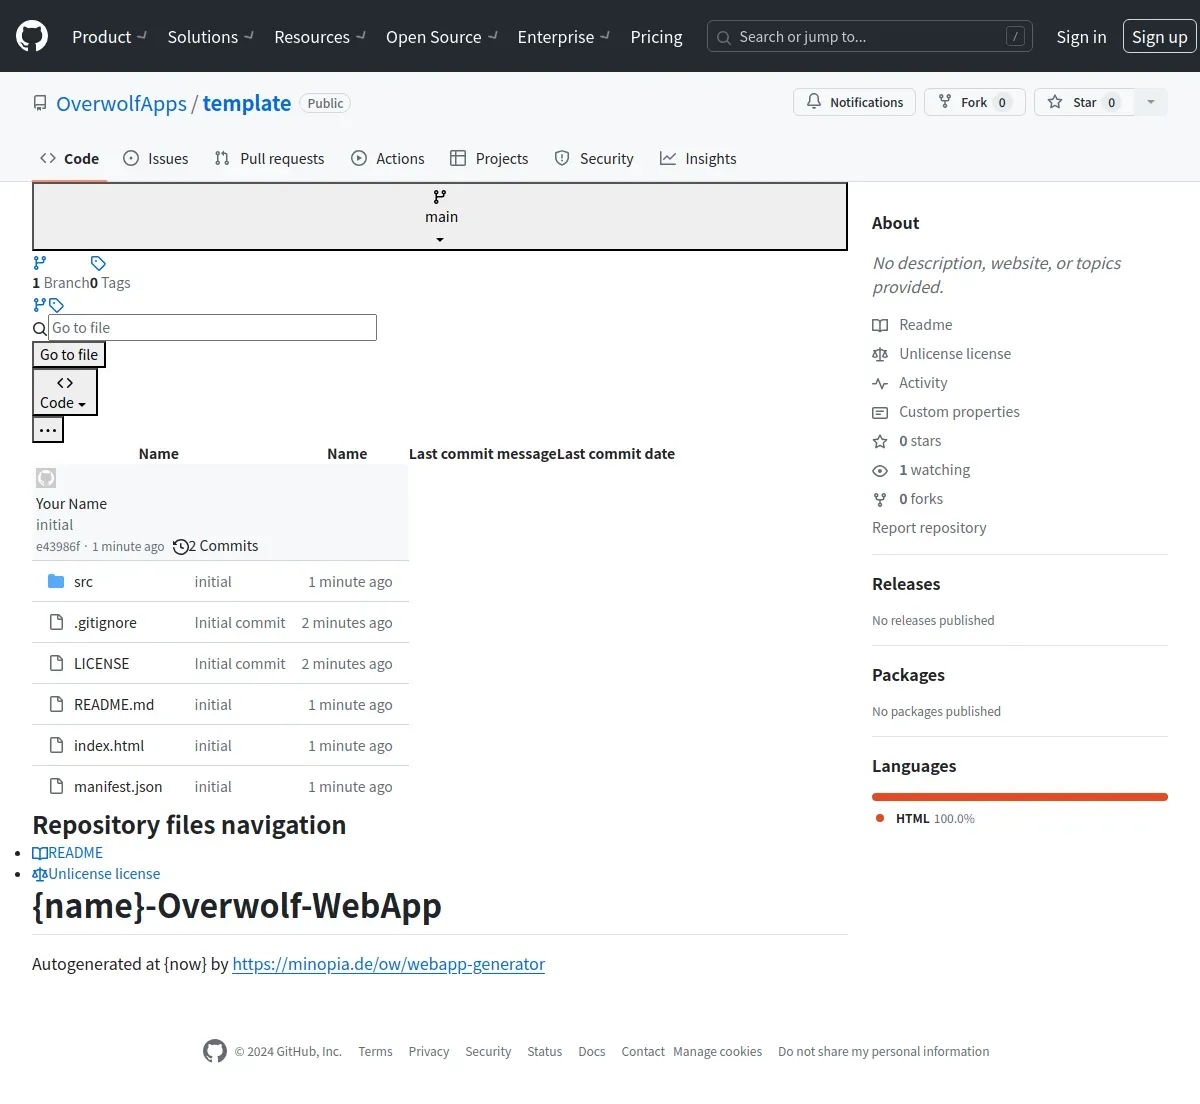Click the HTML 100.0% language entry
The image size is (1200, 1104).
(x=925, y=818)
